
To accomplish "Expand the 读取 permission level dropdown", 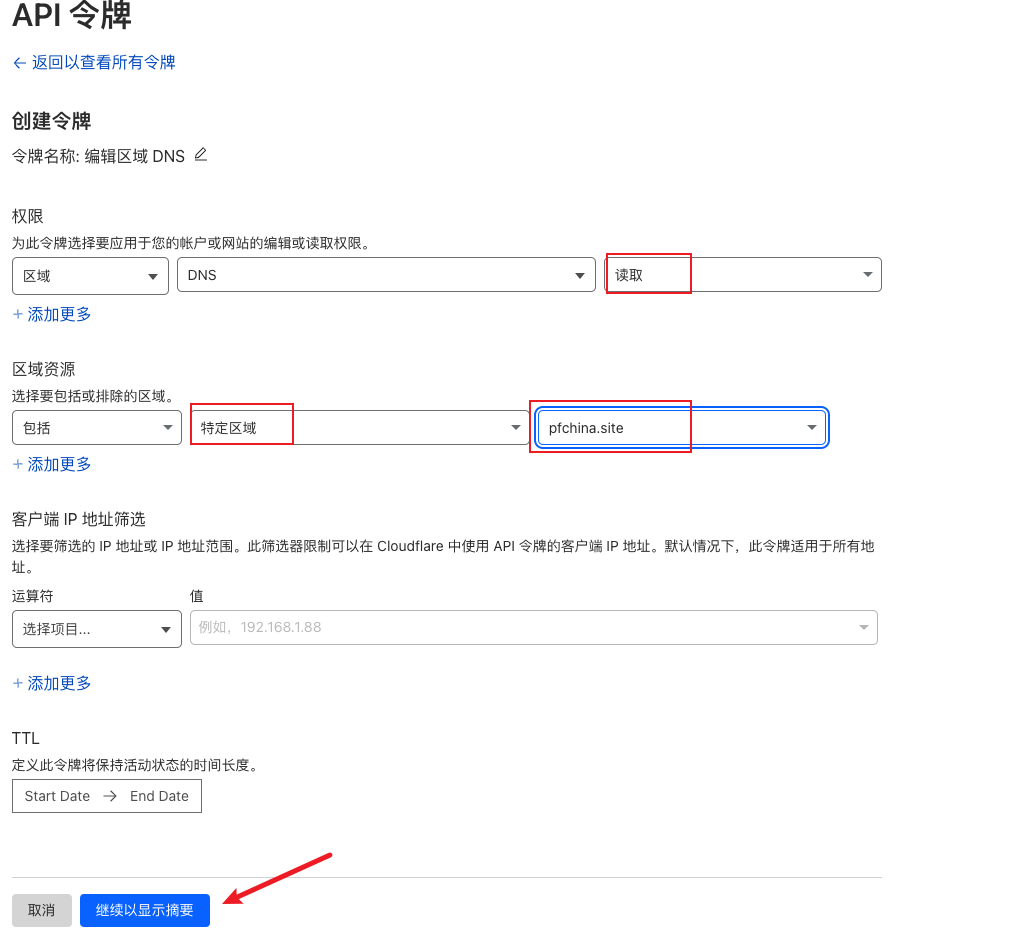I will (743, 275).
